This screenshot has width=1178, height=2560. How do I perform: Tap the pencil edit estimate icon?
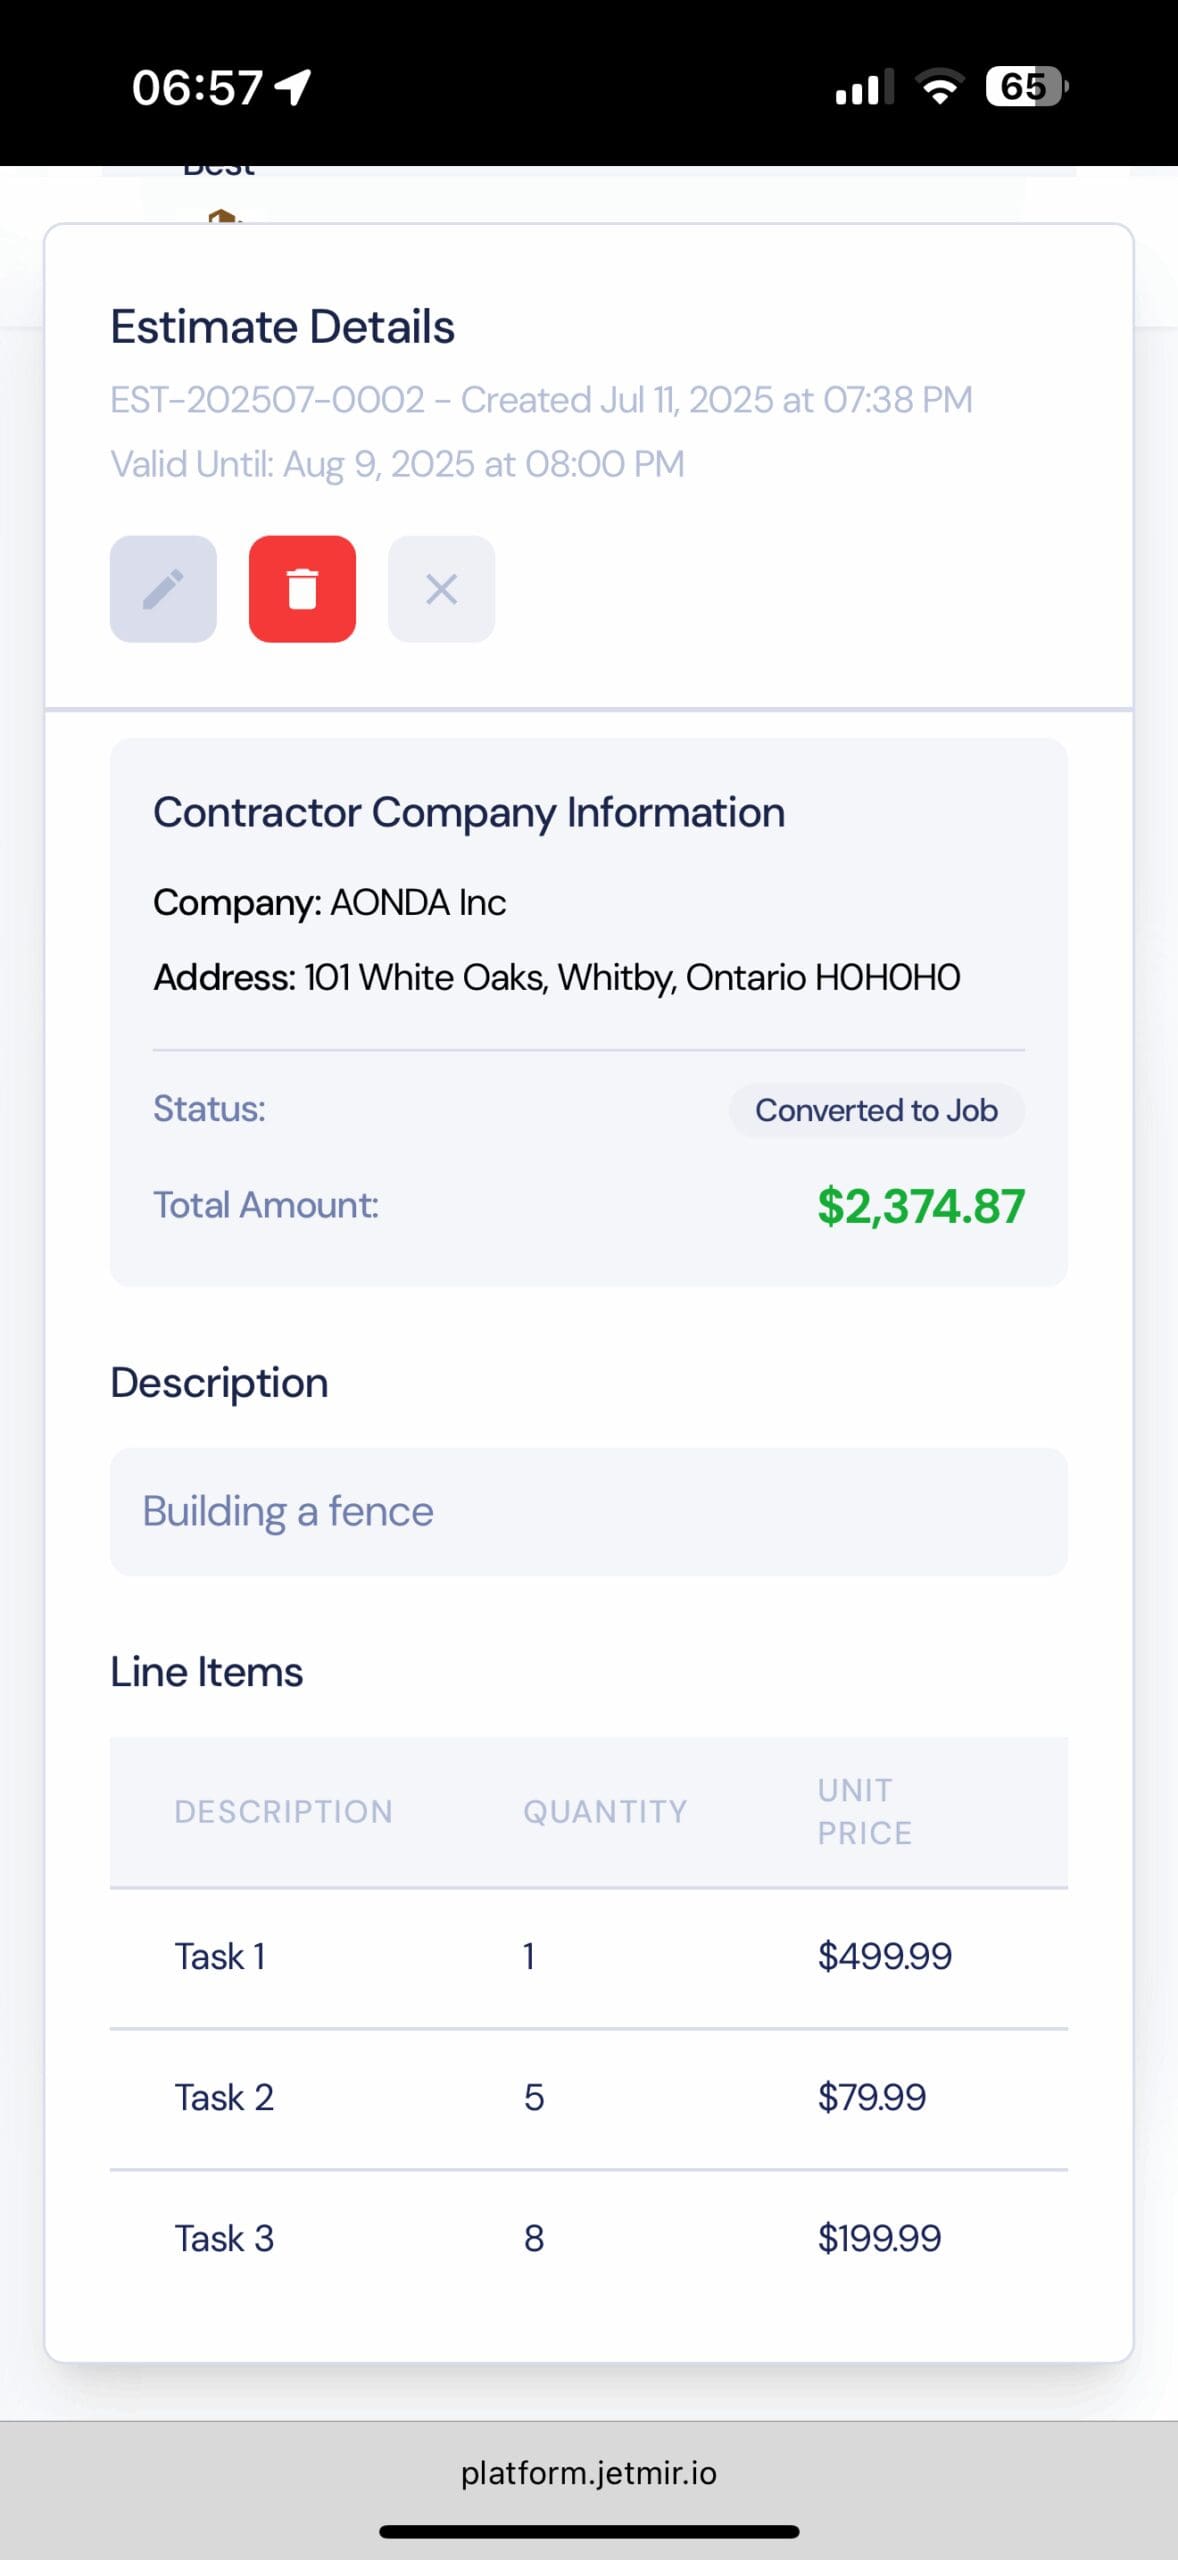coord(163,589)
